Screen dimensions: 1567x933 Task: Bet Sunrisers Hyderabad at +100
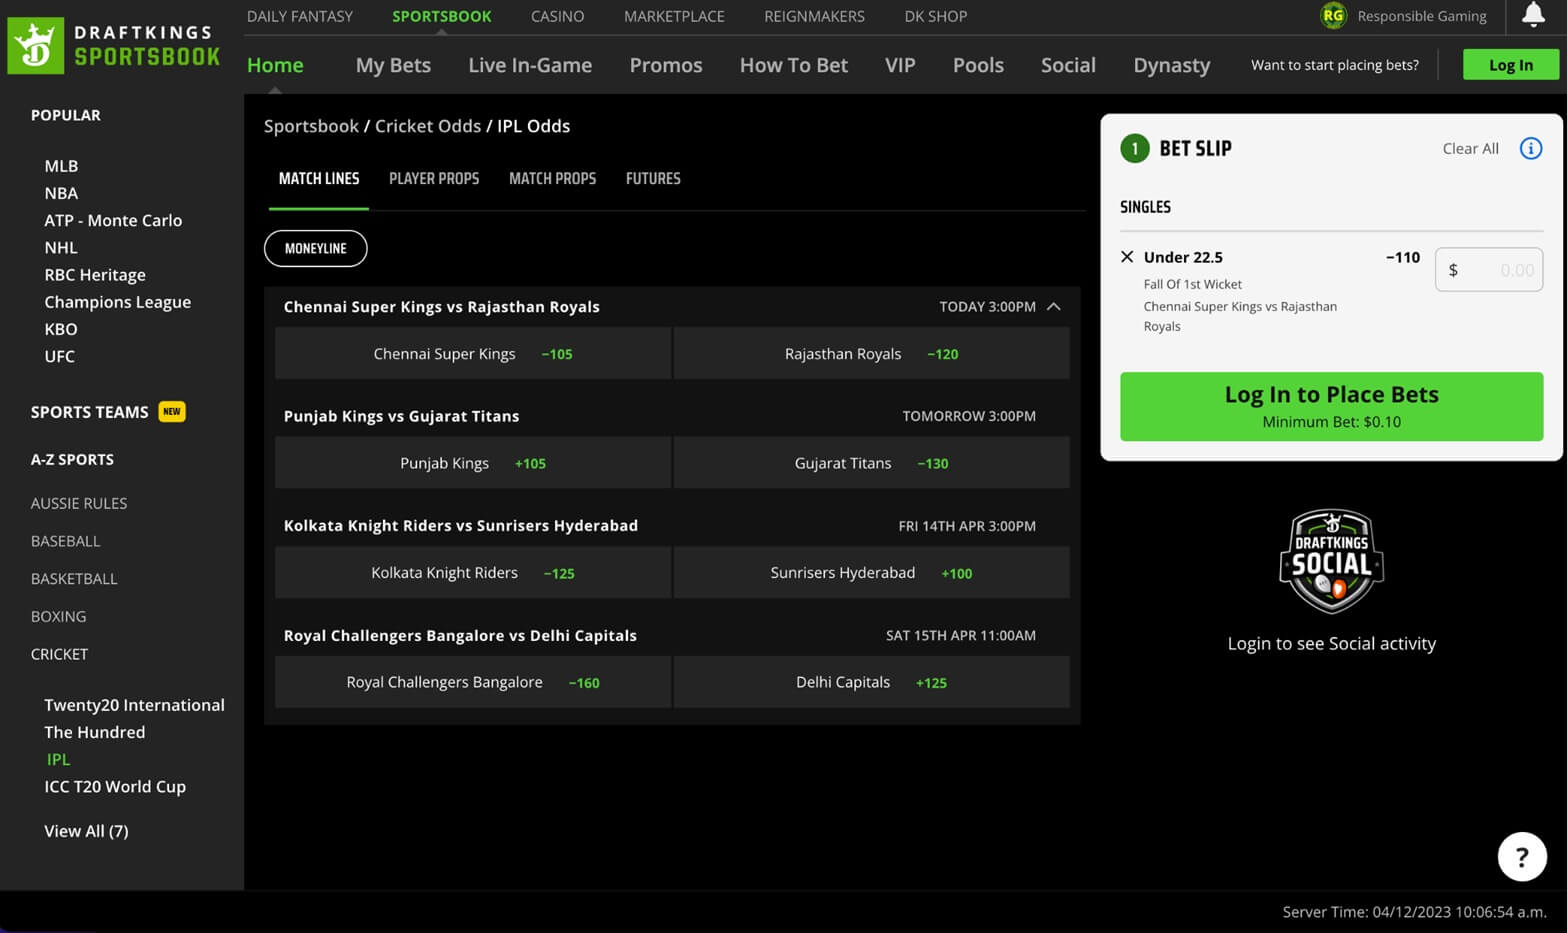(x=871, y=573)
